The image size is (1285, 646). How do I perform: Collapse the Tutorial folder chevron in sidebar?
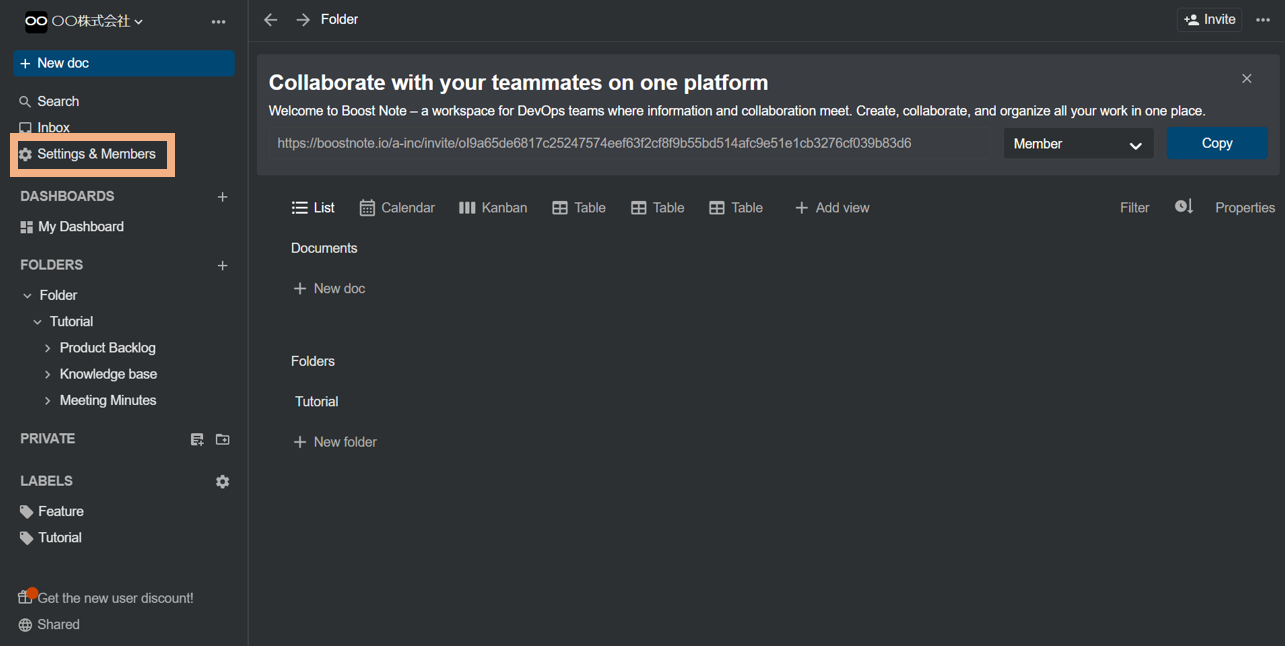pos(38,322)
